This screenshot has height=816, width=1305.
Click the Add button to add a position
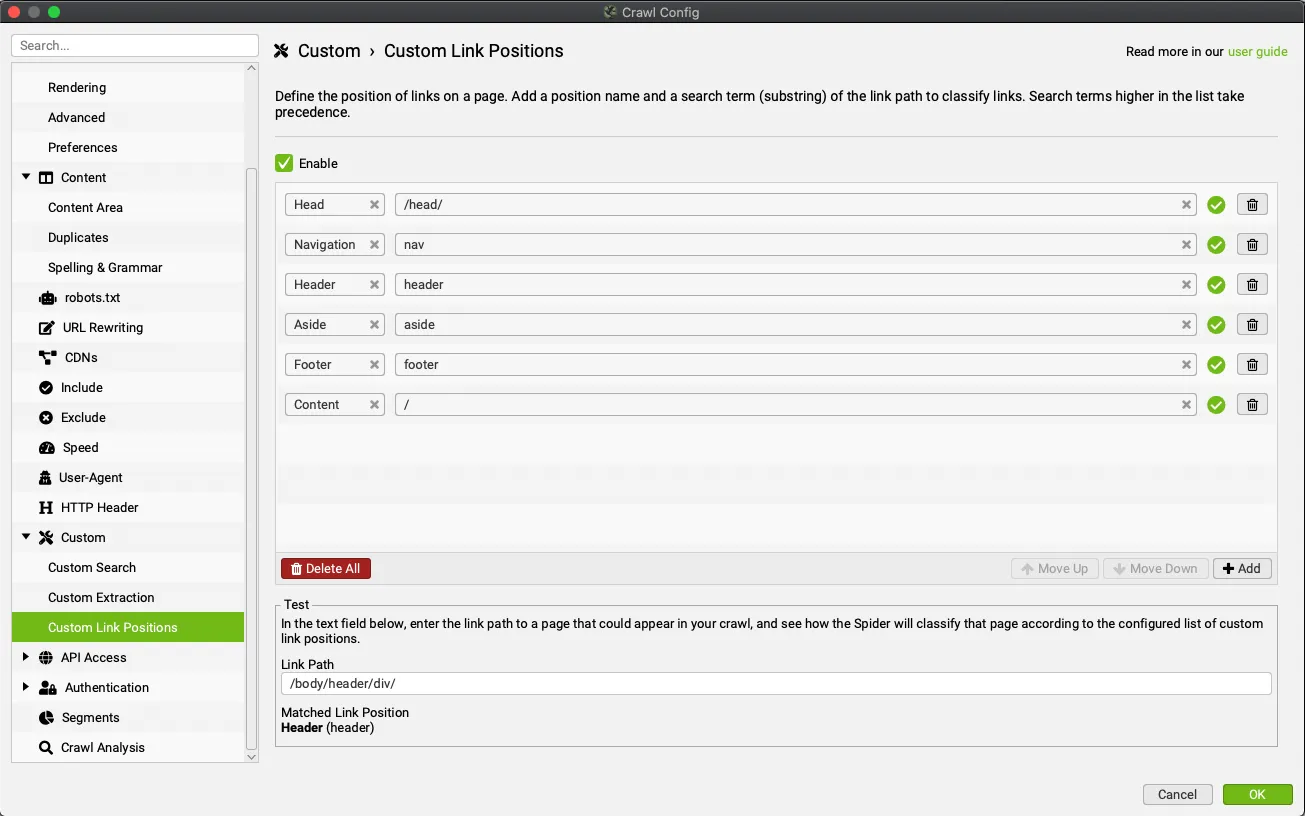(1242, 569)
